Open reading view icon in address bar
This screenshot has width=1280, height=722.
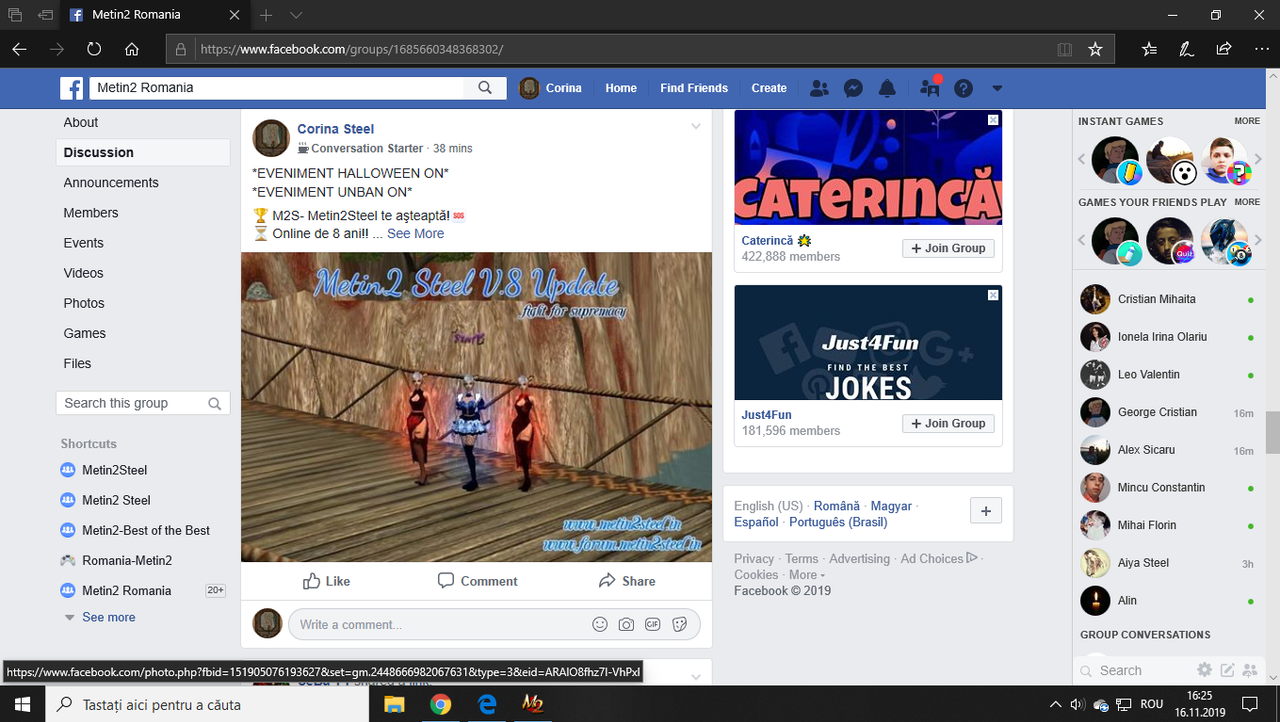(x=1065, y=49)
